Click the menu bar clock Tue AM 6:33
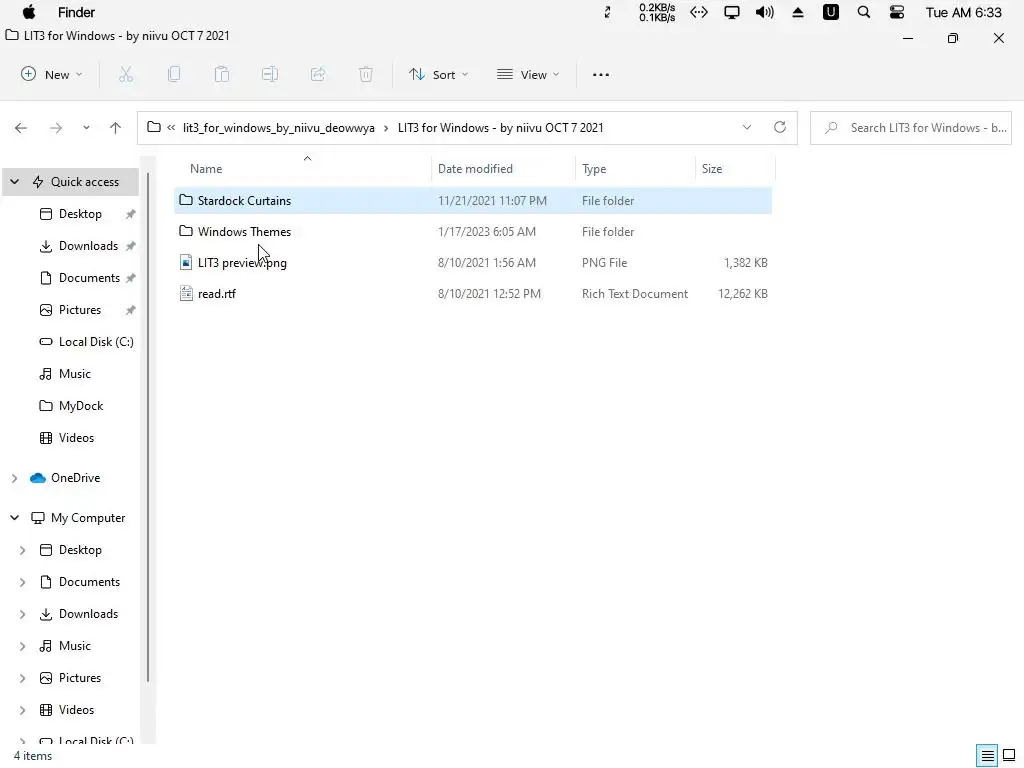Screen dimensions: 1024x768 point(963,12)
